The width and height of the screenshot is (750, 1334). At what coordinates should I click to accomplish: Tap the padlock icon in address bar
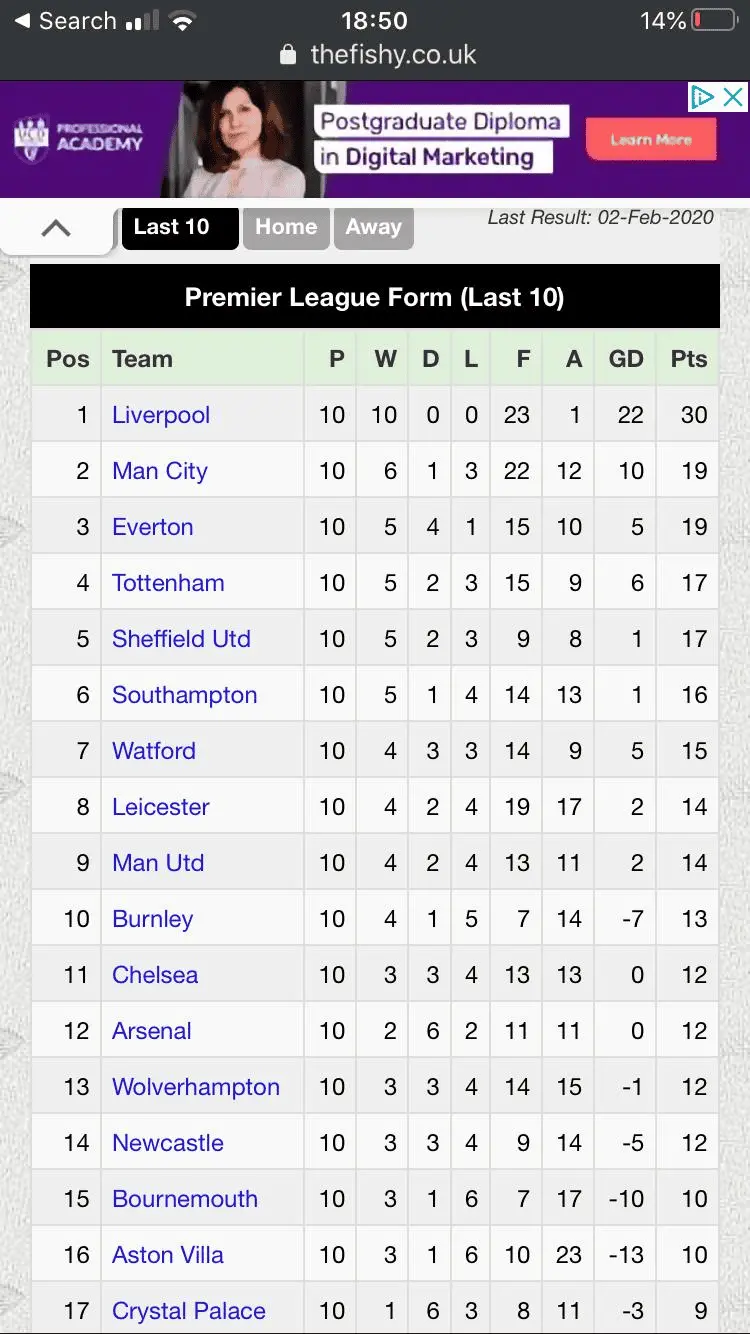pos(288,55)
